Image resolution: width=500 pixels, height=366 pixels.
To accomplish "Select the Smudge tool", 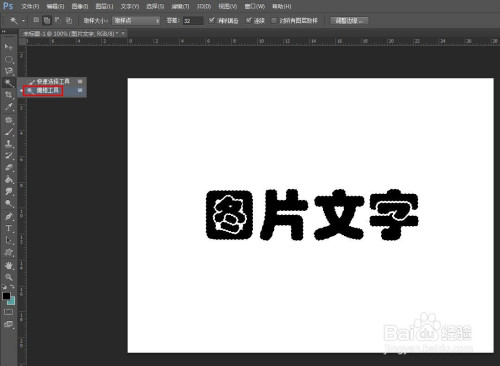I will [x=9, y=191].
